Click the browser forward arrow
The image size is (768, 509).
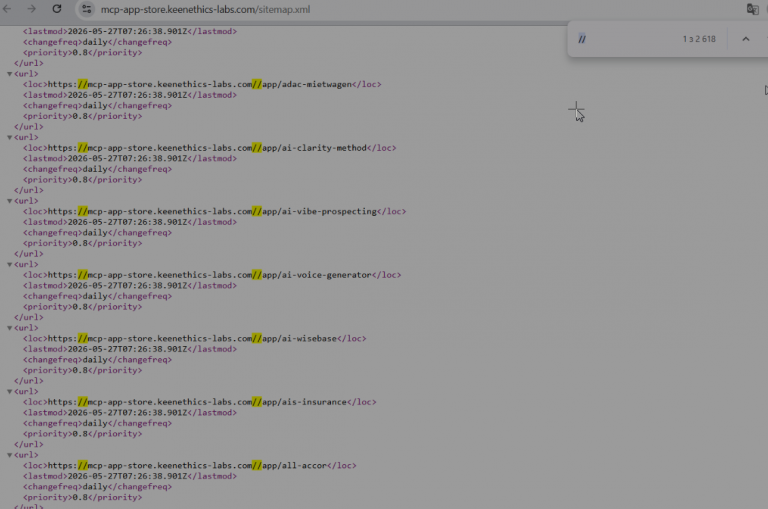pos(31,9)
